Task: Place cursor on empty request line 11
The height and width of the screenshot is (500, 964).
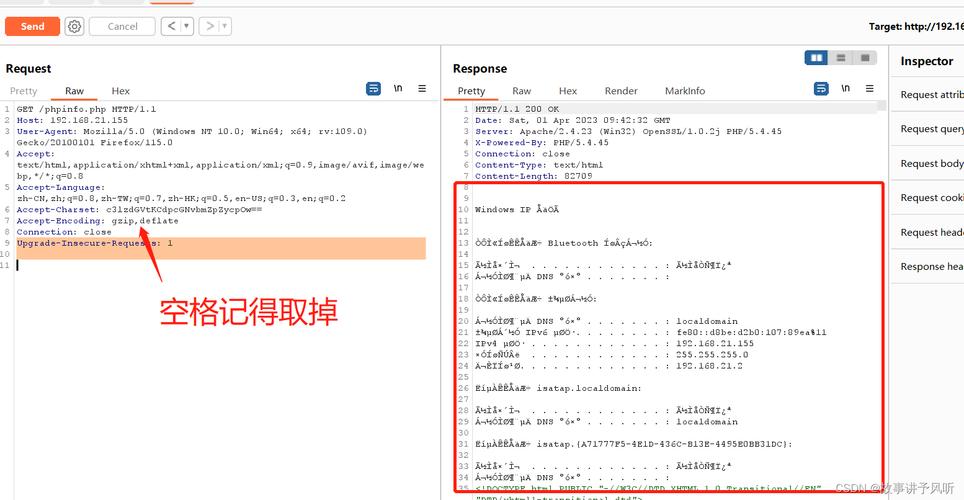Action: (221, 265)
